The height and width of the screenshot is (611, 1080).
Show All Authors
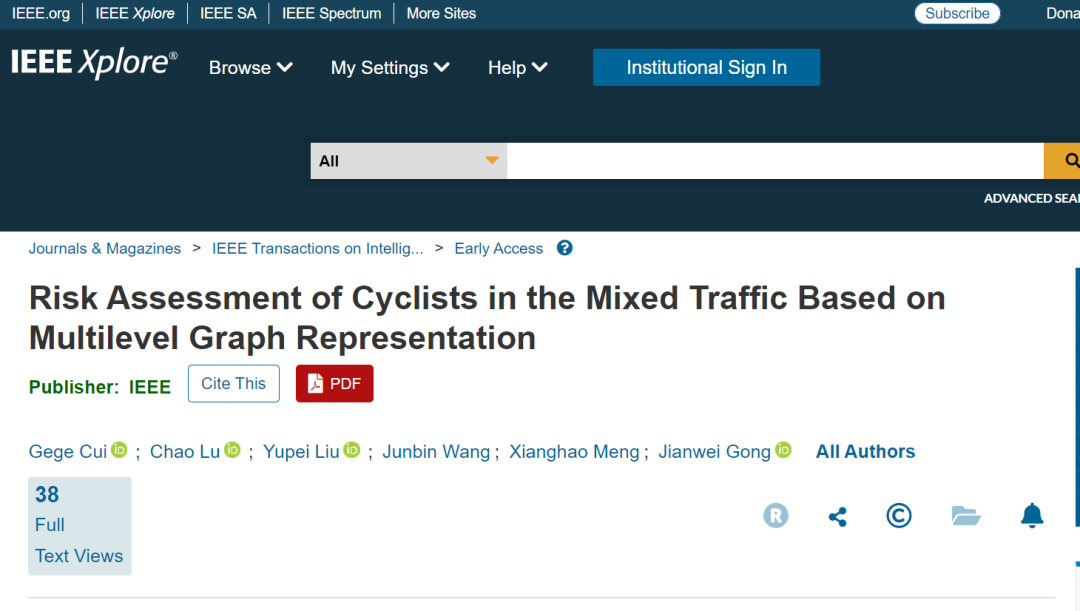[x=865, y=452]
